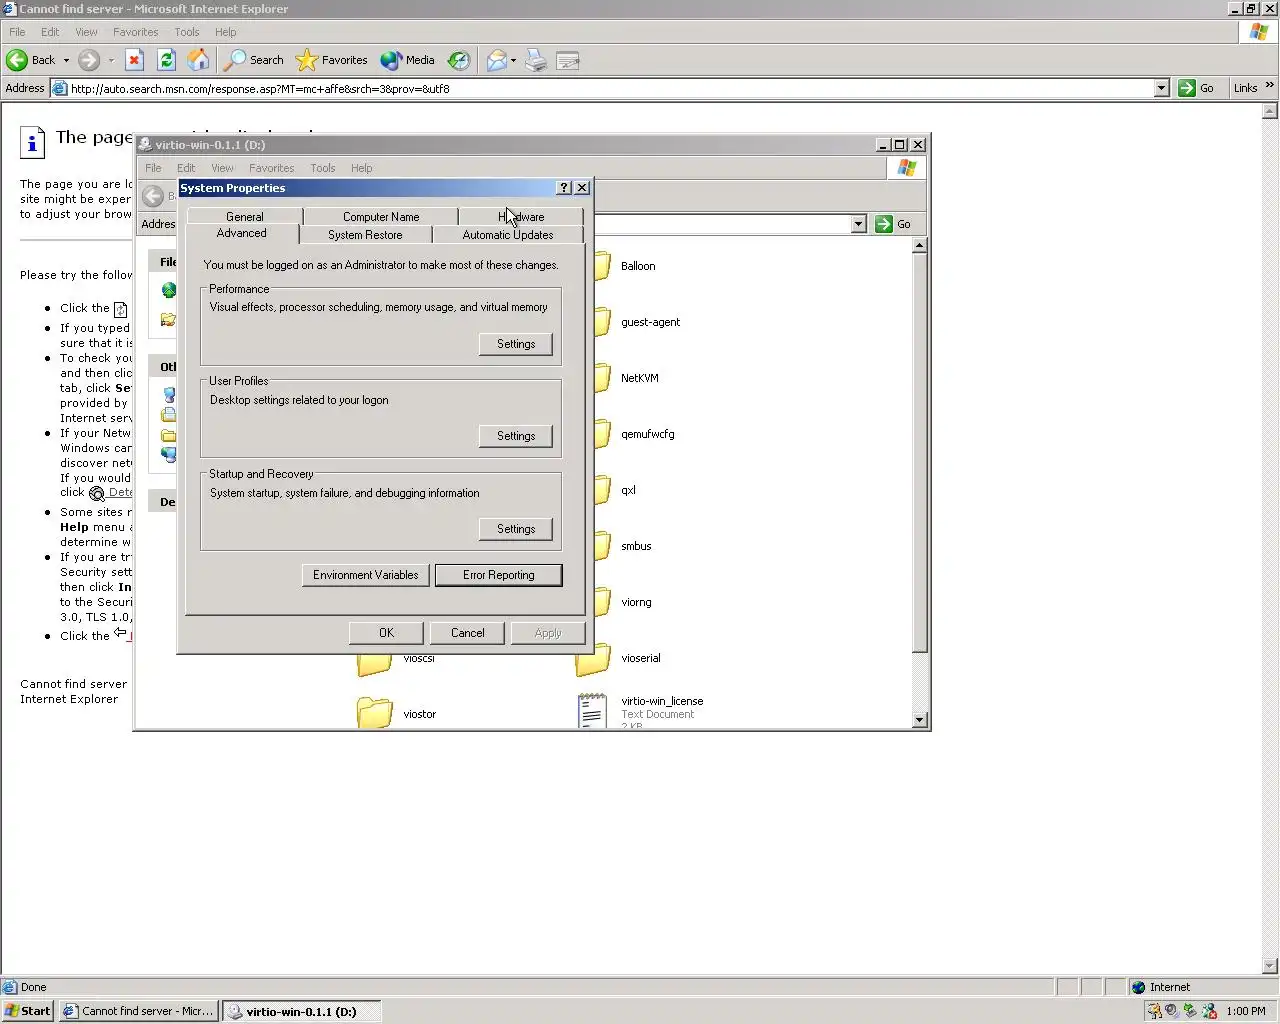Viewport: 1280px width, 1024px height.
Task: Click the green Go arrow in Internet Explorer
Action: [x=1186, y=88]
